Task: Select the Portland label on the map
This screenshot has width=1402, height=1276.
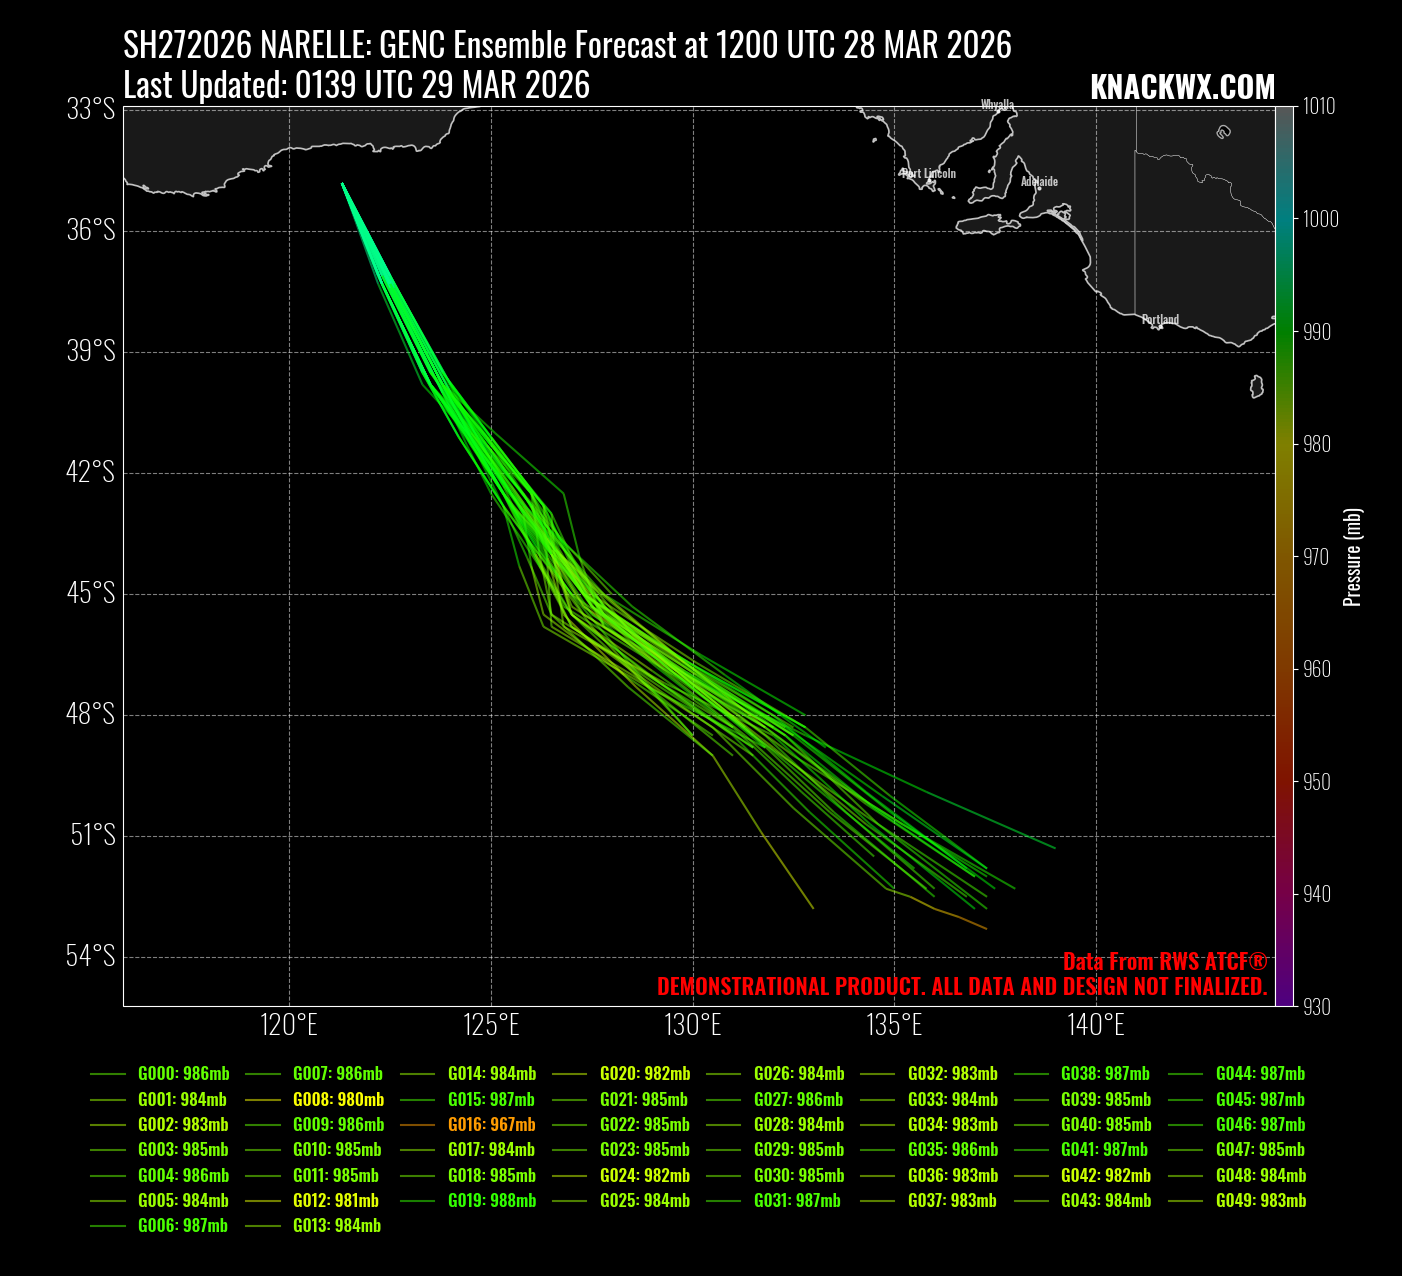Action: click(1160, 320)
